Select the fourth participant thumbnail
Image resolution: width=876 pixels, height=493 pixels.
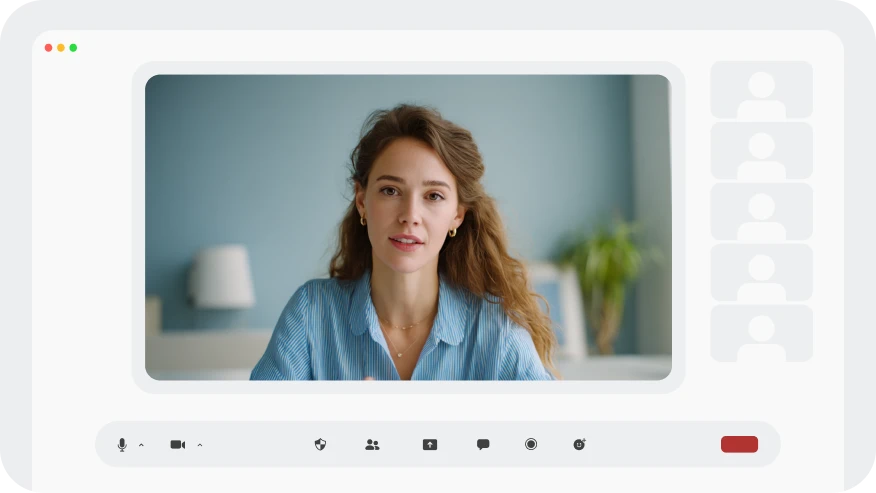click(x=761, y=273)
